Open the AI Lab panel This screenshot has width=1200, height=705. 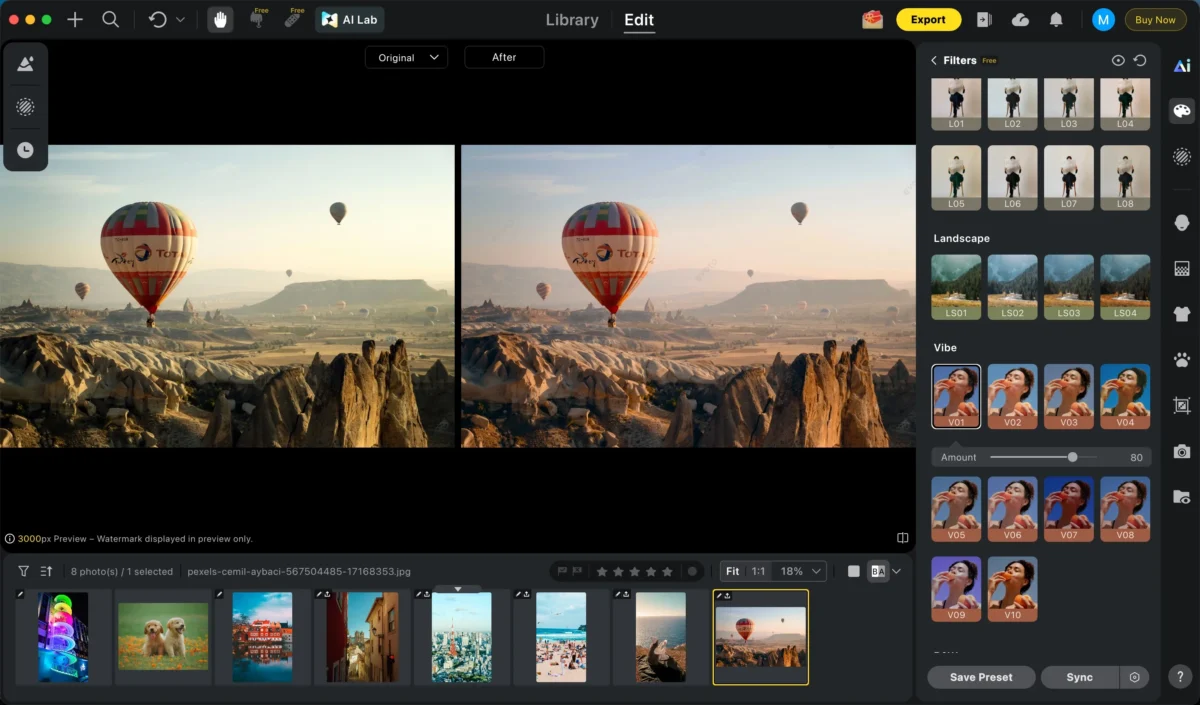tap(349, 19)
